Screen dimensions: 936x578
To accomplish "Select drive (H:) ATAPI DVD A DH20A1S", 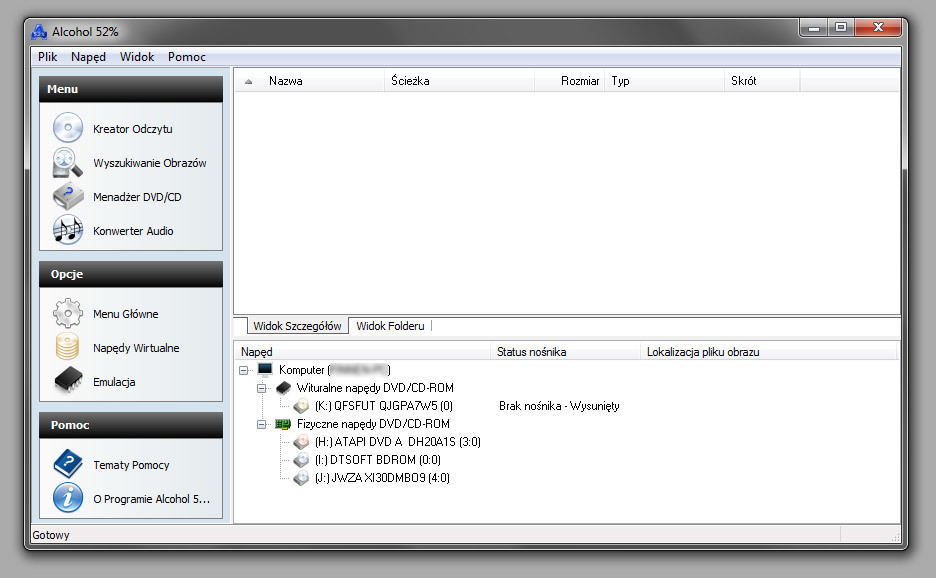I will click(398, 442).
